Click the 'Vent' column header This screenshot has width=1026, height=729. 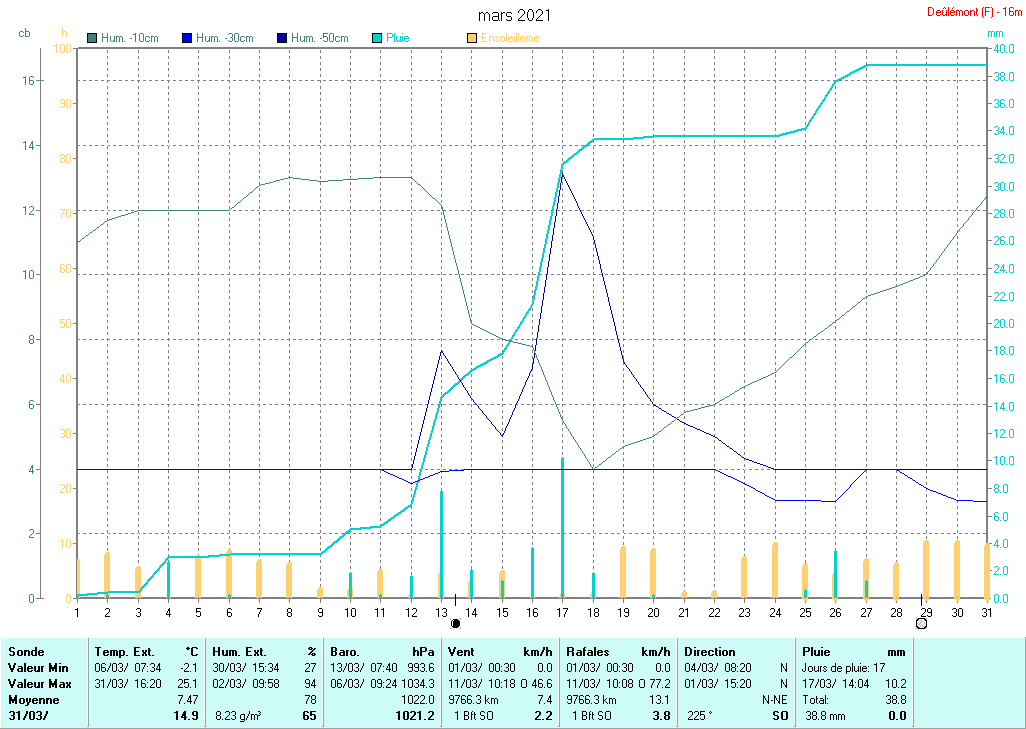[x=461, y=651]
